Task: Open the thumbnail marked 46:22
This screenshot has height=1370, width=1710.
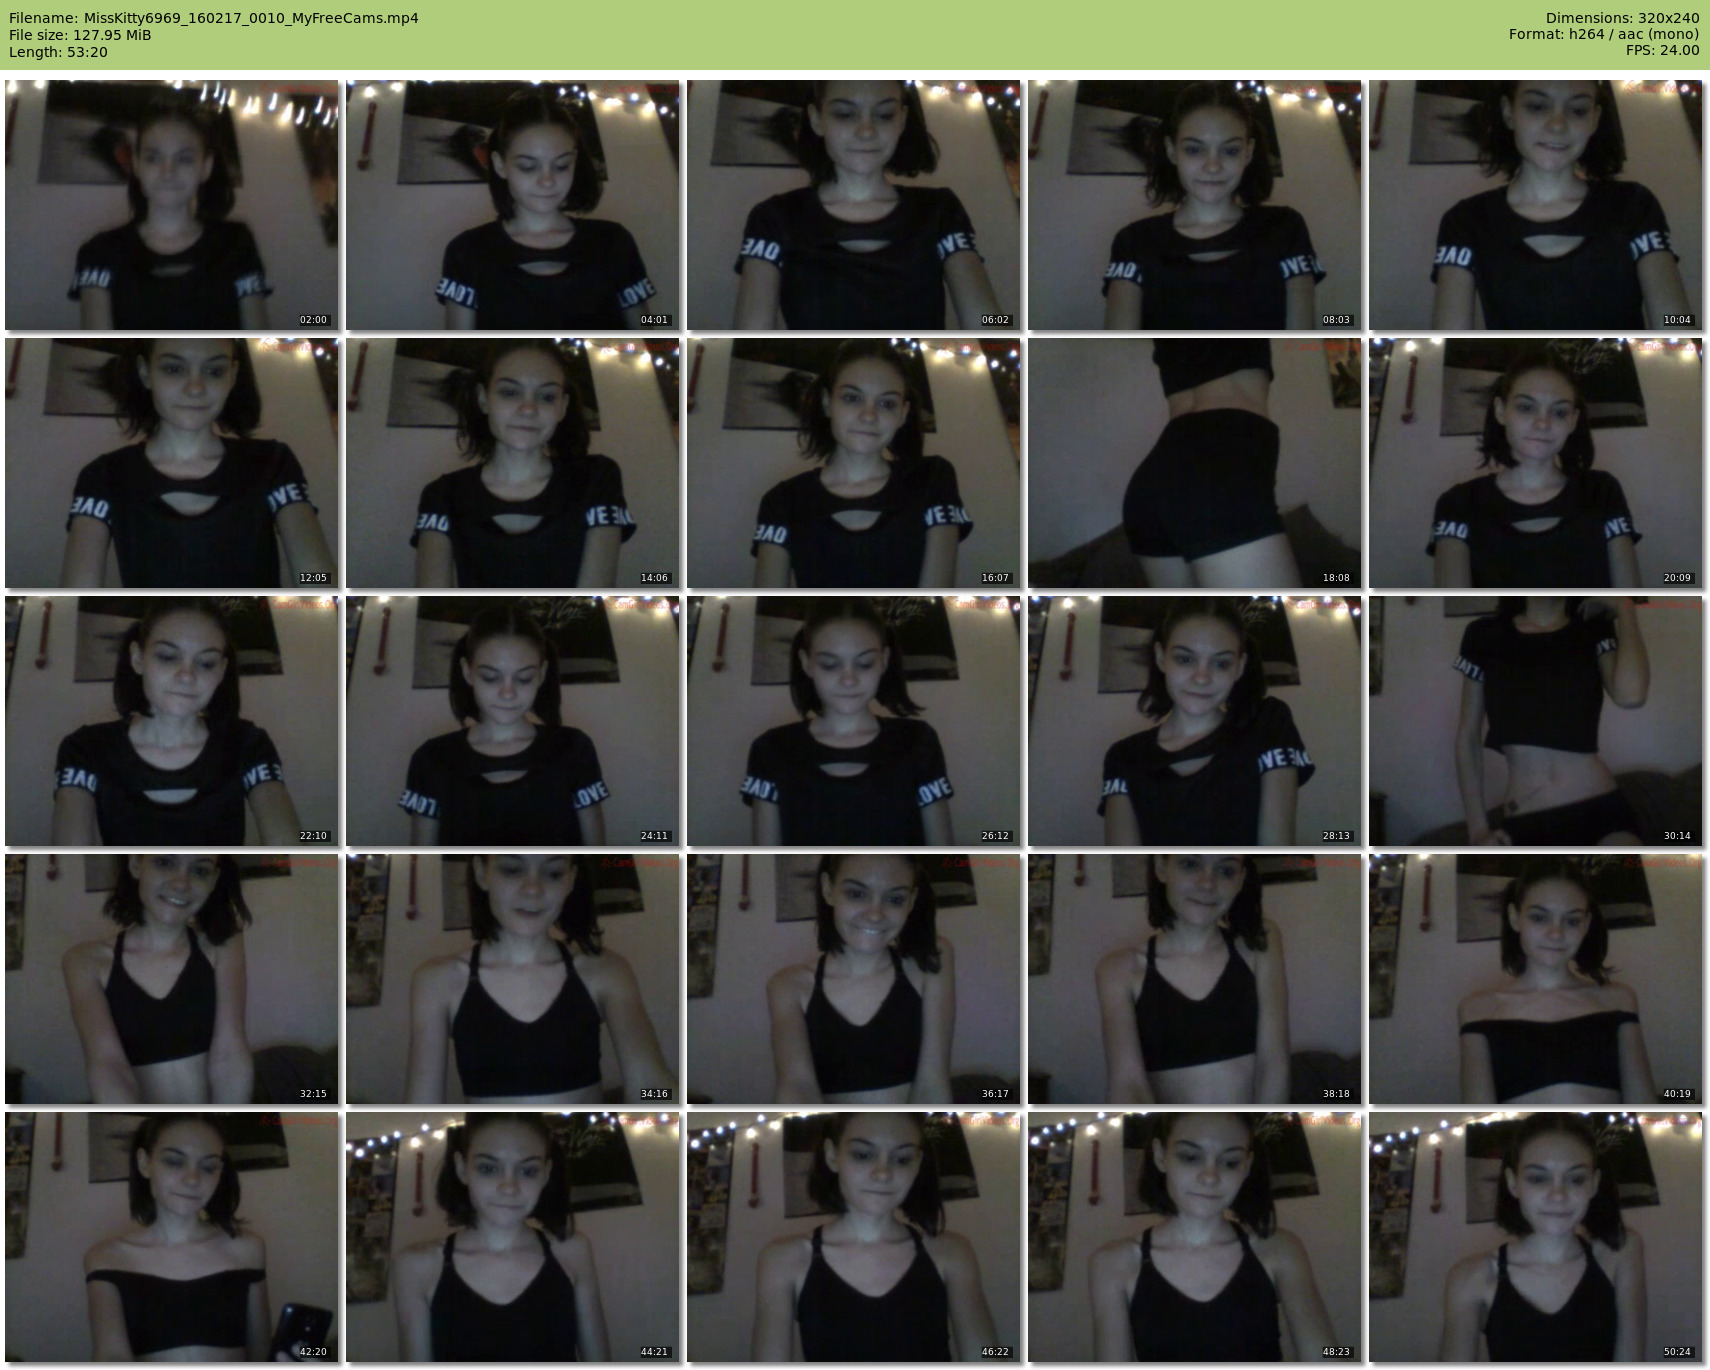Action: (854, 1237)
